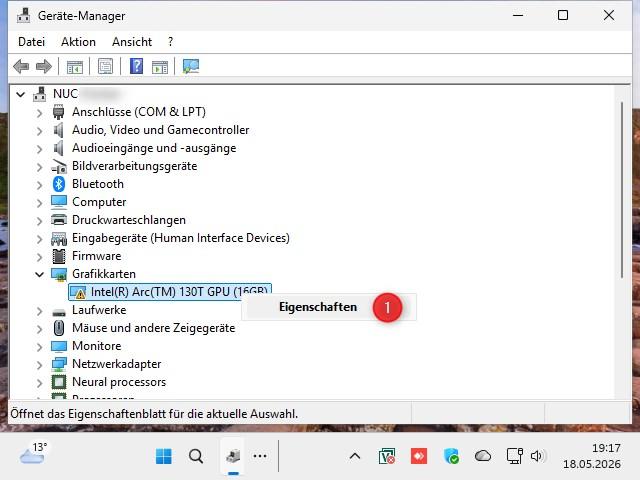The image size is (640, 480).
Task: Expand Audioeingänge und -ausgänge
Action: point(39,149)
